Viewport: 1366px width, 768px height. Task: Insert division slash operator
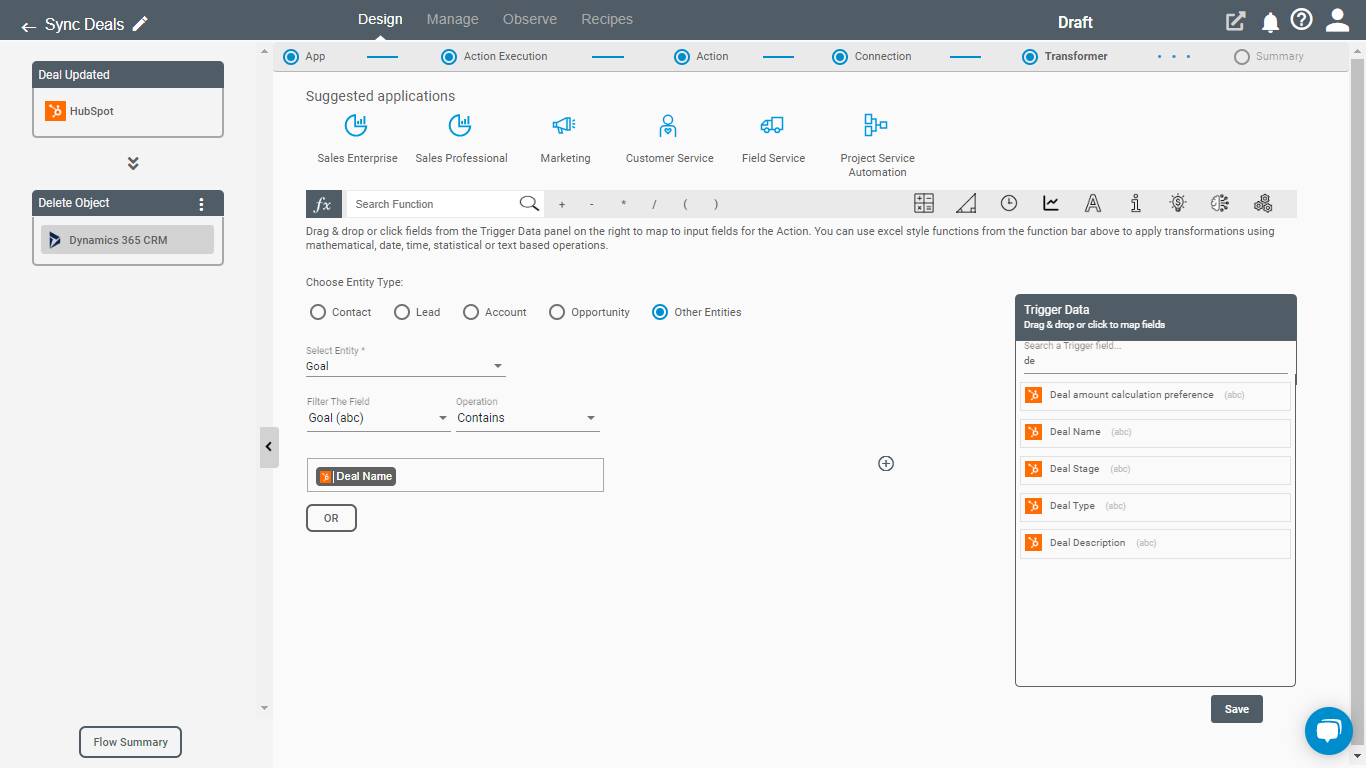pyautogui.click(x=654, y=204)
